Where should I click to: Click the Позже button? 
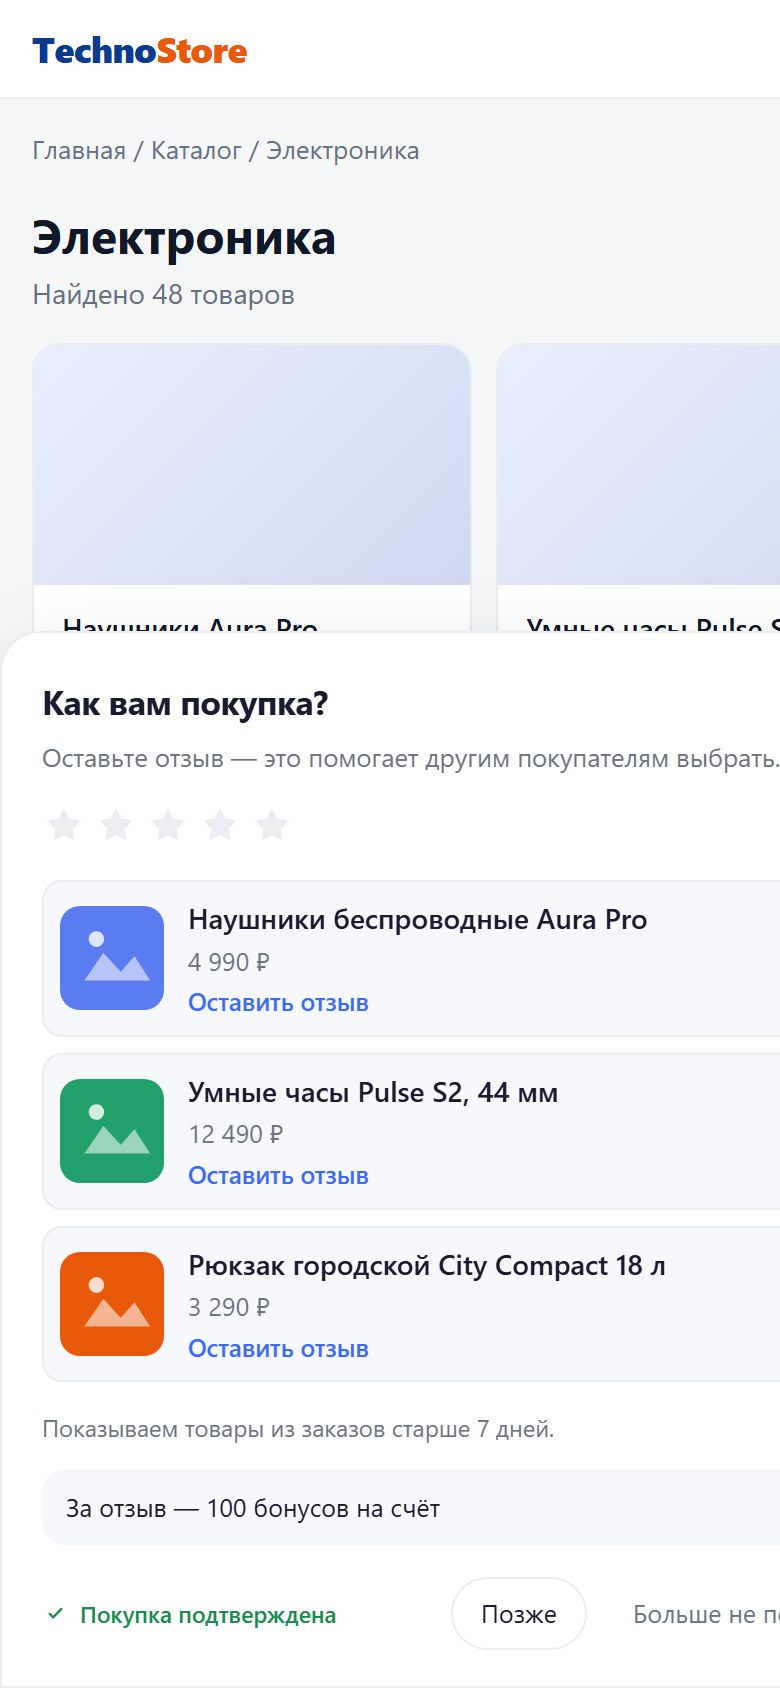pyautogui.click(x=519, y=1614)
